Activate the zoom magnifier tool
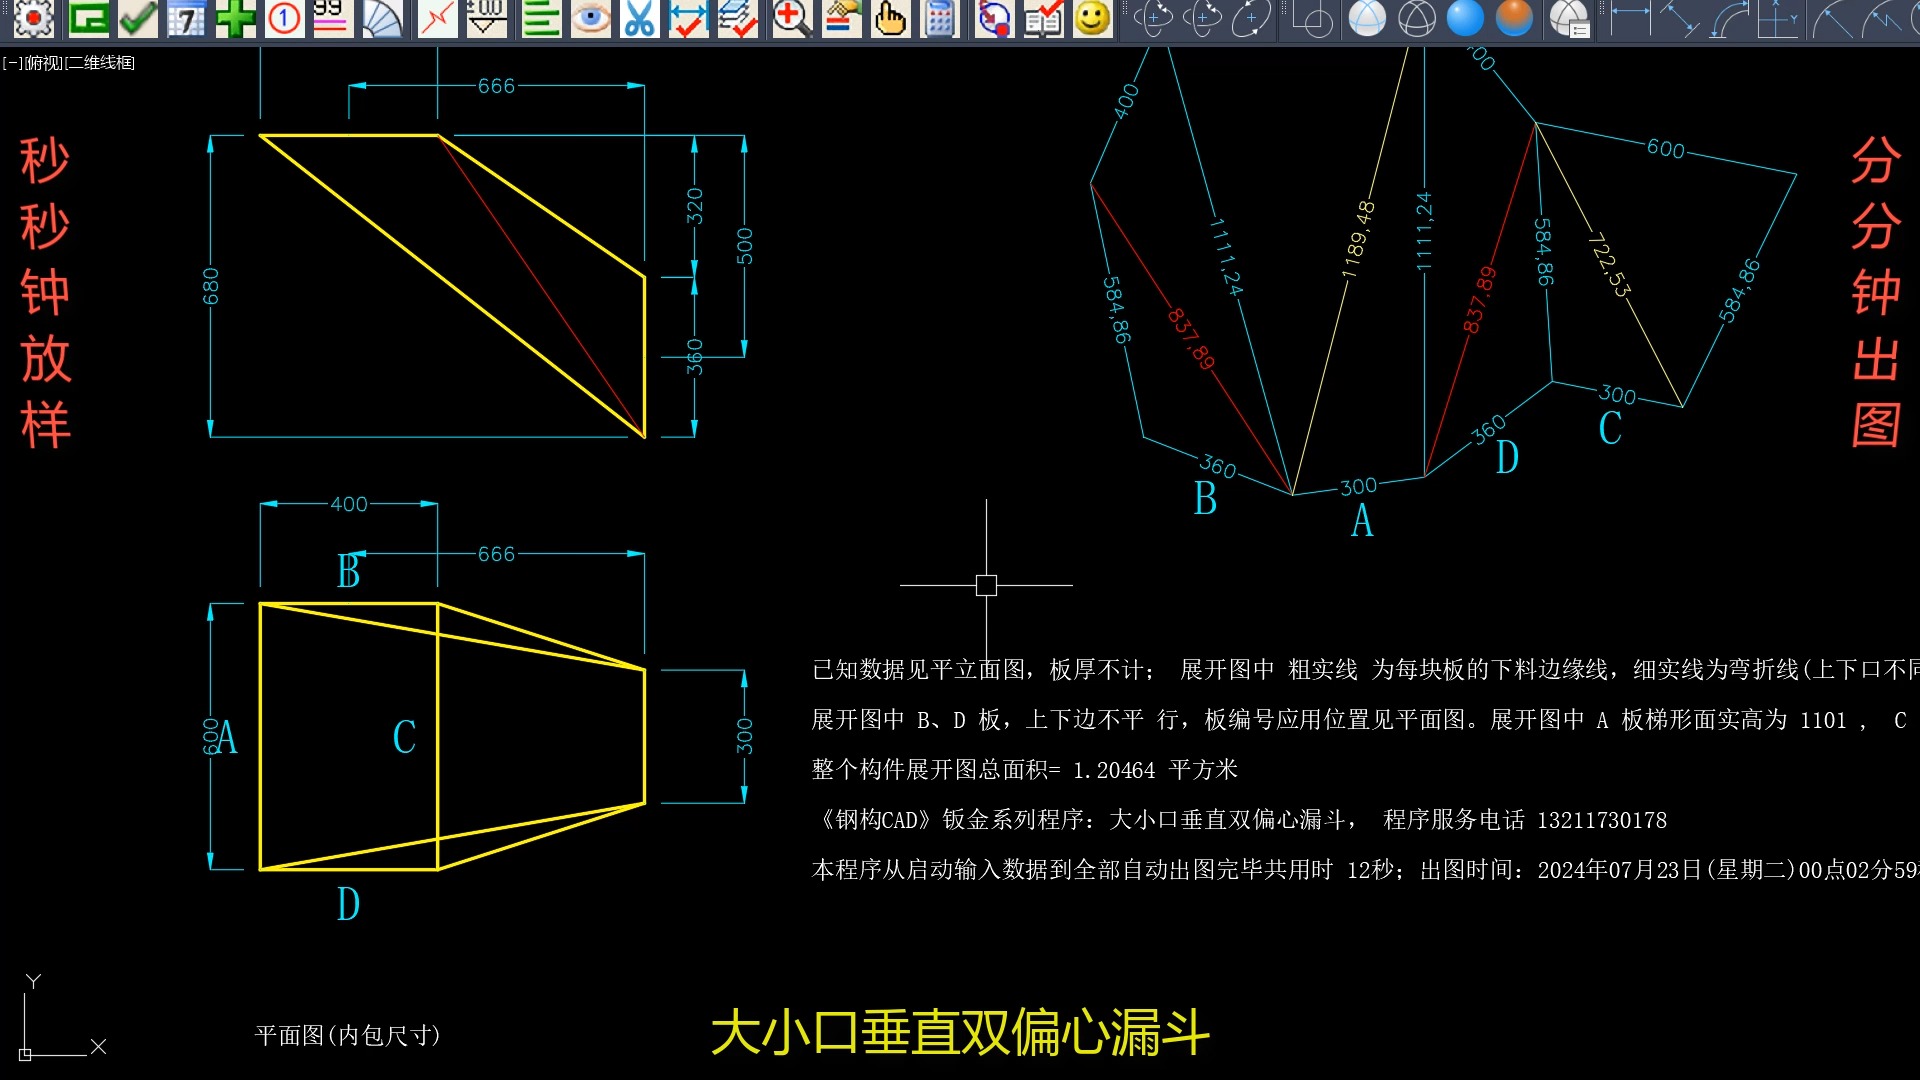 791,18
